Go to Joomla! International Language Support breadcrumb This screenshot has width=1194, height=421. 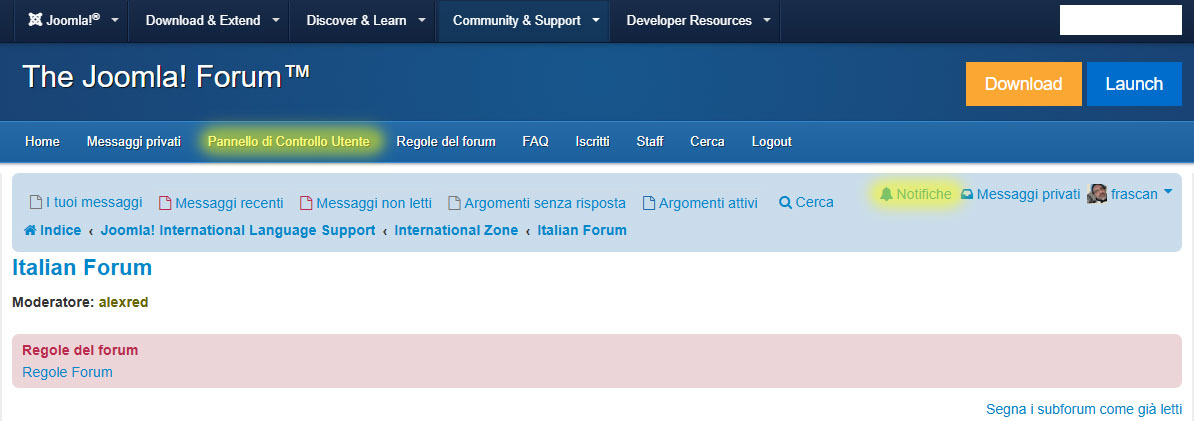[x=238, y=230]
